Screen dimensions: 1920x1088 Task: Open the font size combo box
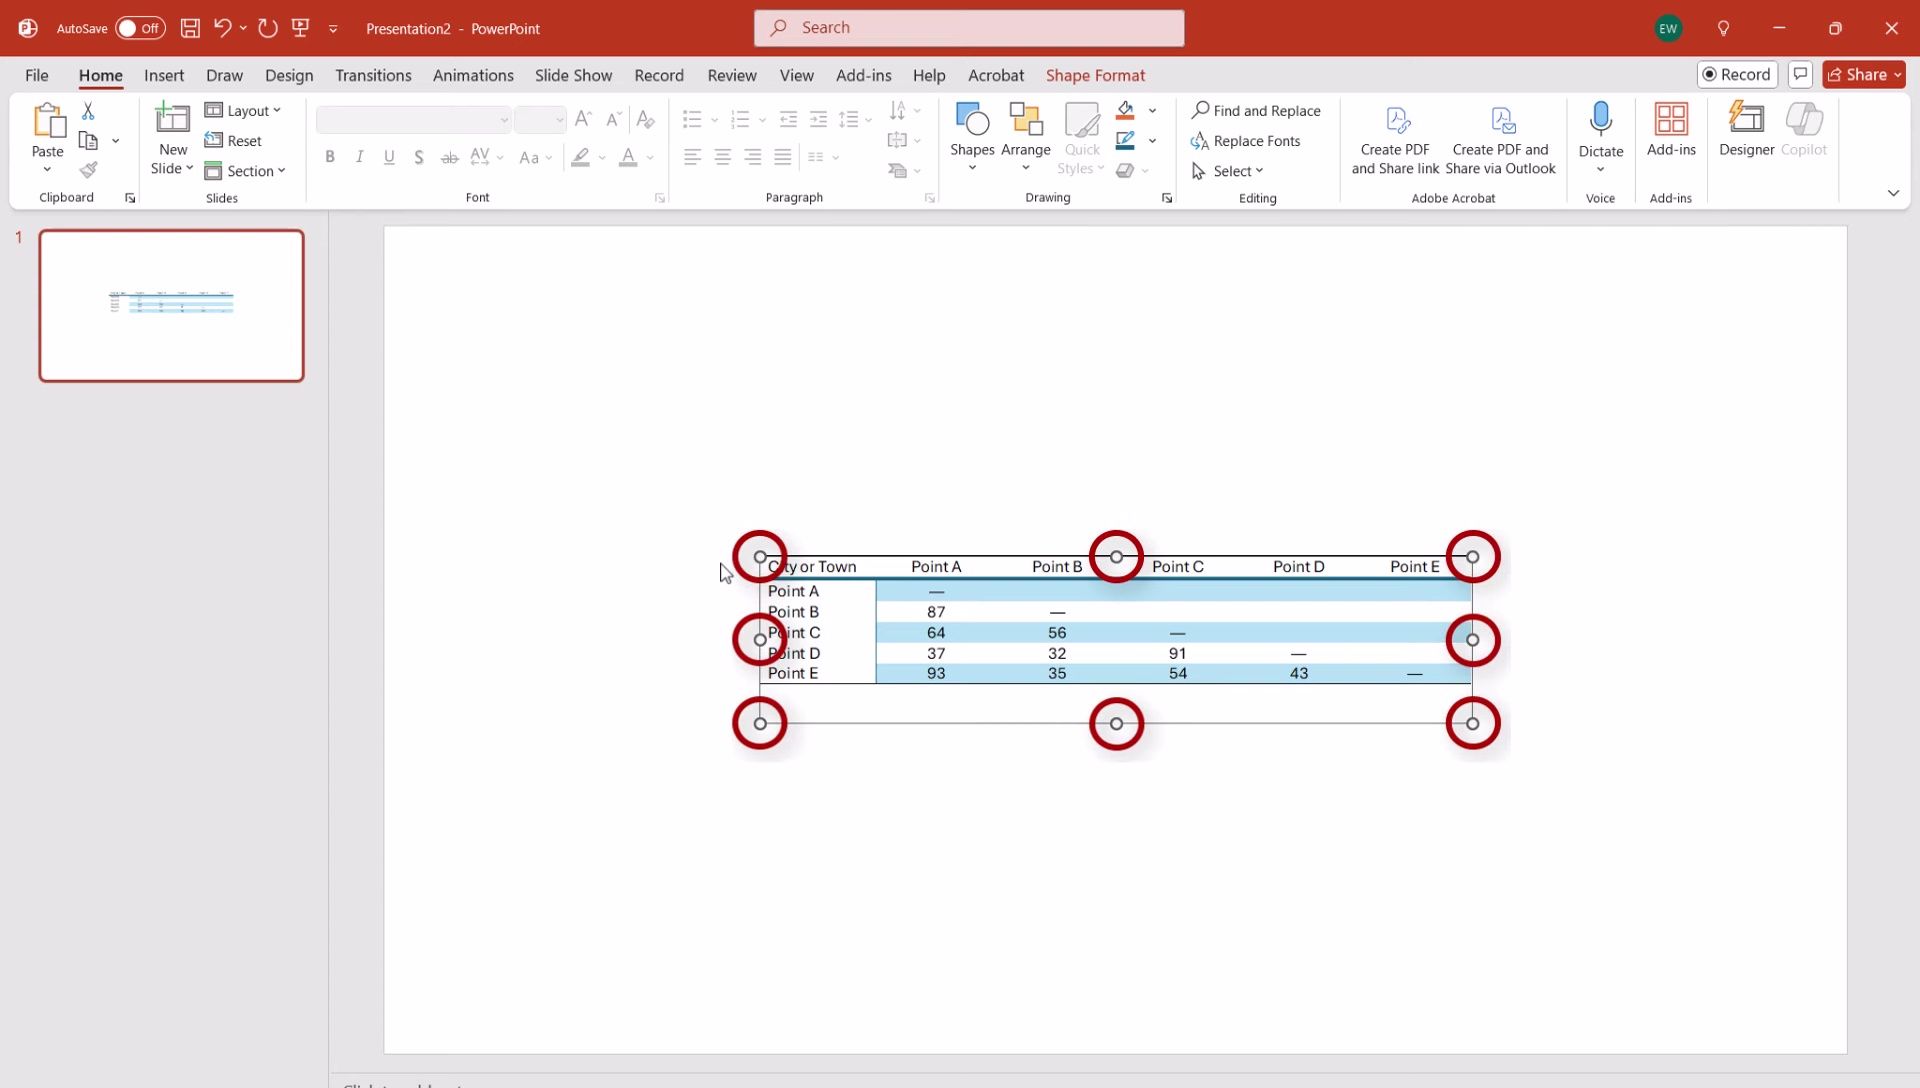[x=540, y=120]
